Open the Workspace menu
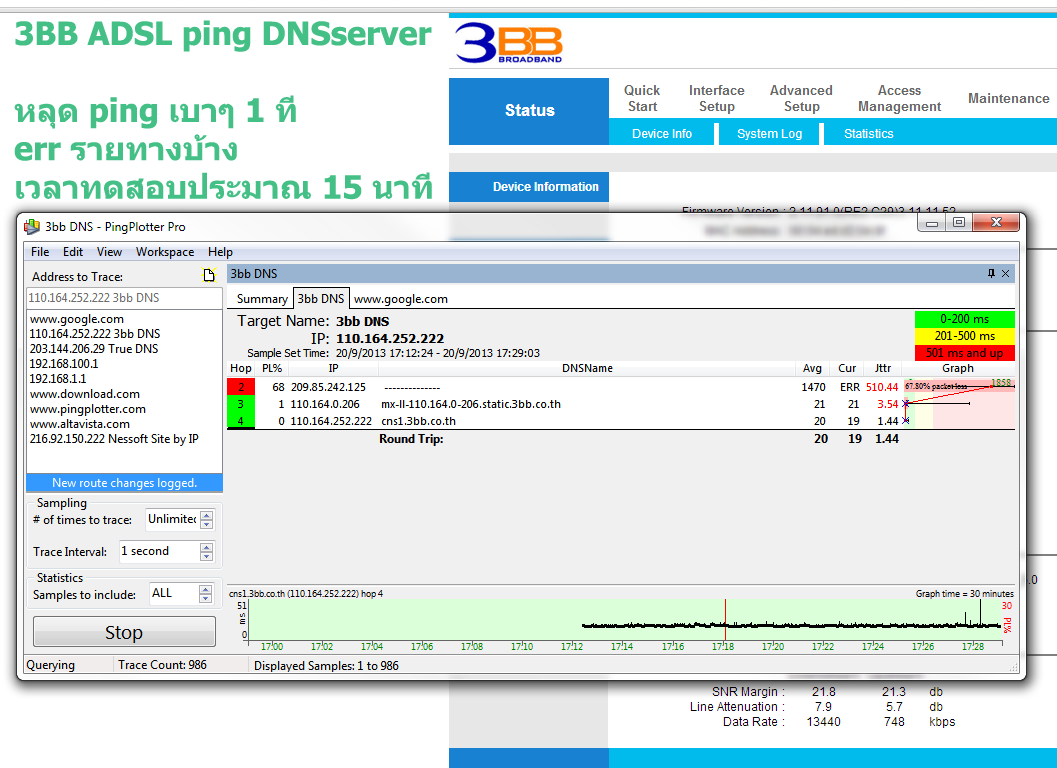This screenshot has width=1057, height=768. pyautogui.click(x=165, y=252)
